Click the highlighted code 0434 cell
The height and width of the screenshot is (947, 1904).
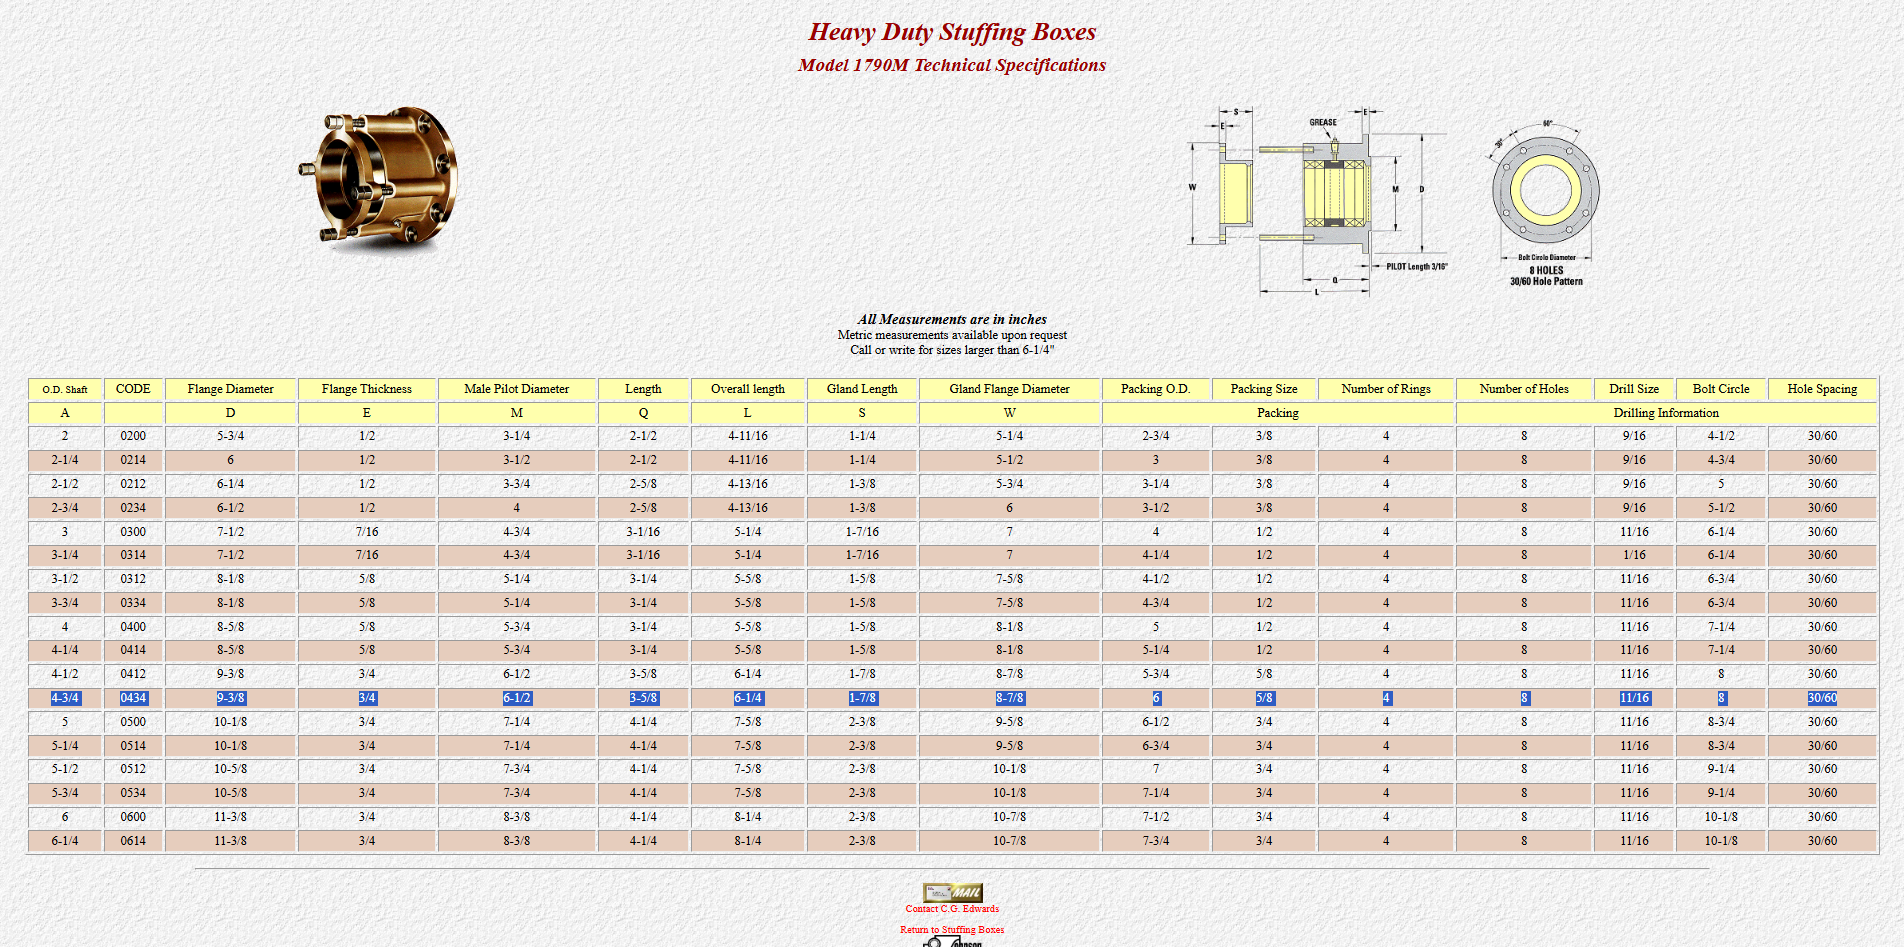(x=133, y=698)
